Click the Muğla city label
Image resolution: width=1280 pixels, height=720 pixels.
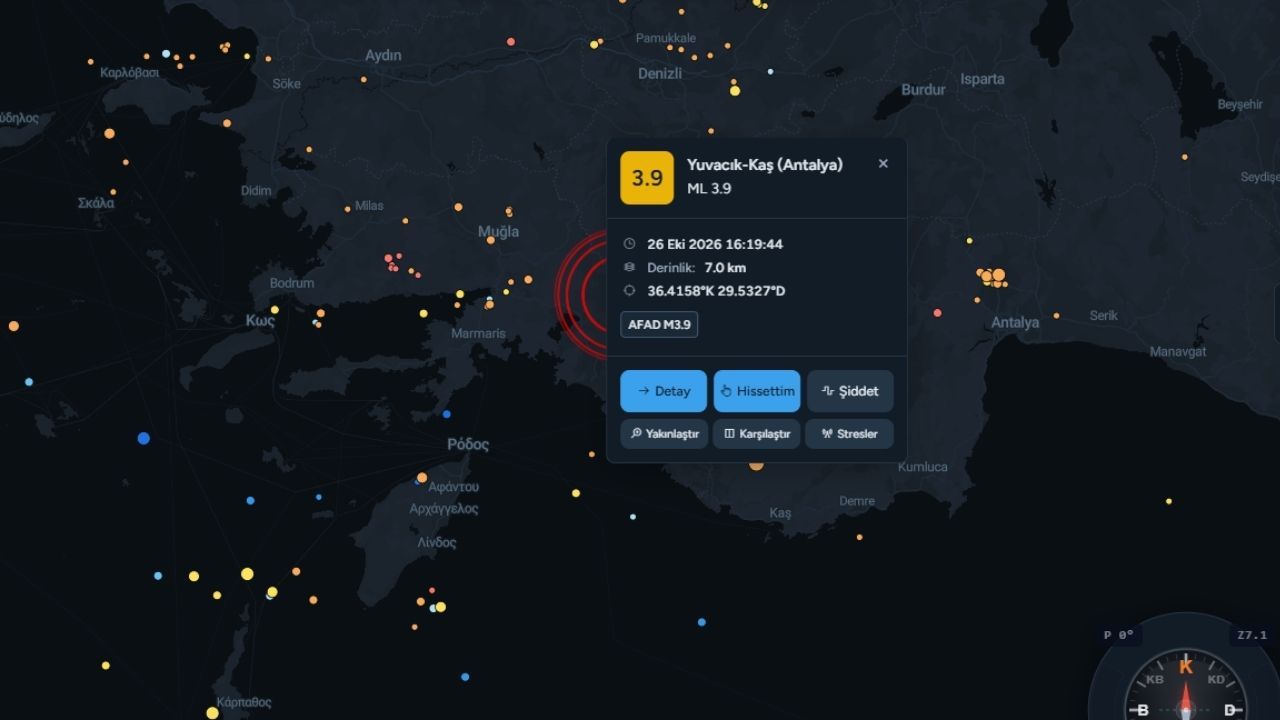(498, 232)
